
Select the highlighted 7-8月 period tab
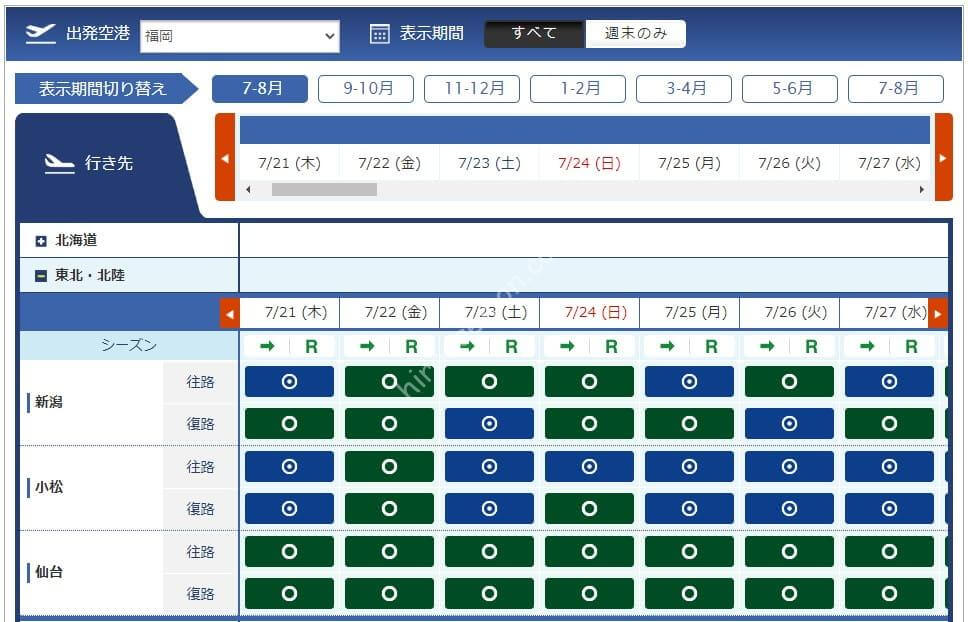[260, 89]
